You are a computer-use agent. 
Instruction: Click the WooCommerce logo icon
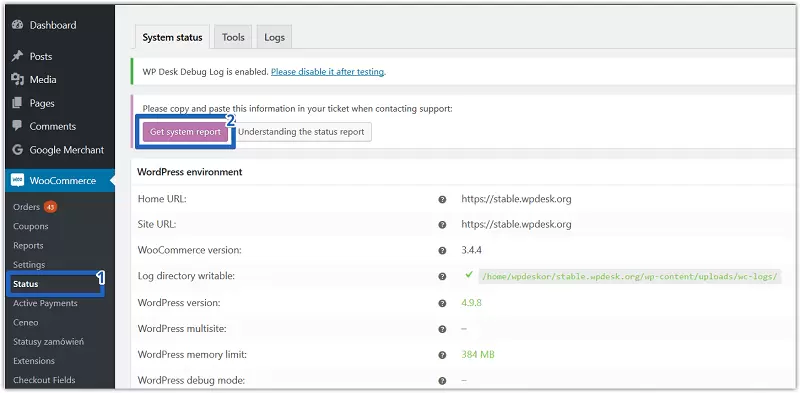[x=17, y=180]
